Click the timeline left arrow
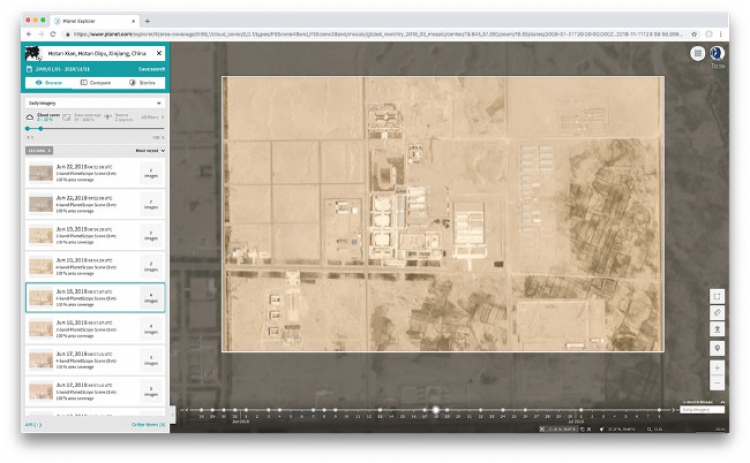 point(186,410)
